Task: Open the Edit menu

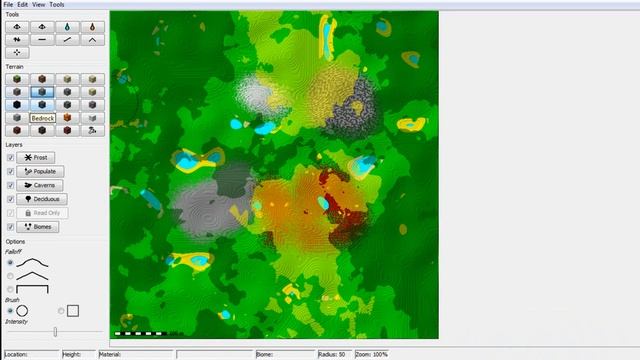Action: point(22,4)
